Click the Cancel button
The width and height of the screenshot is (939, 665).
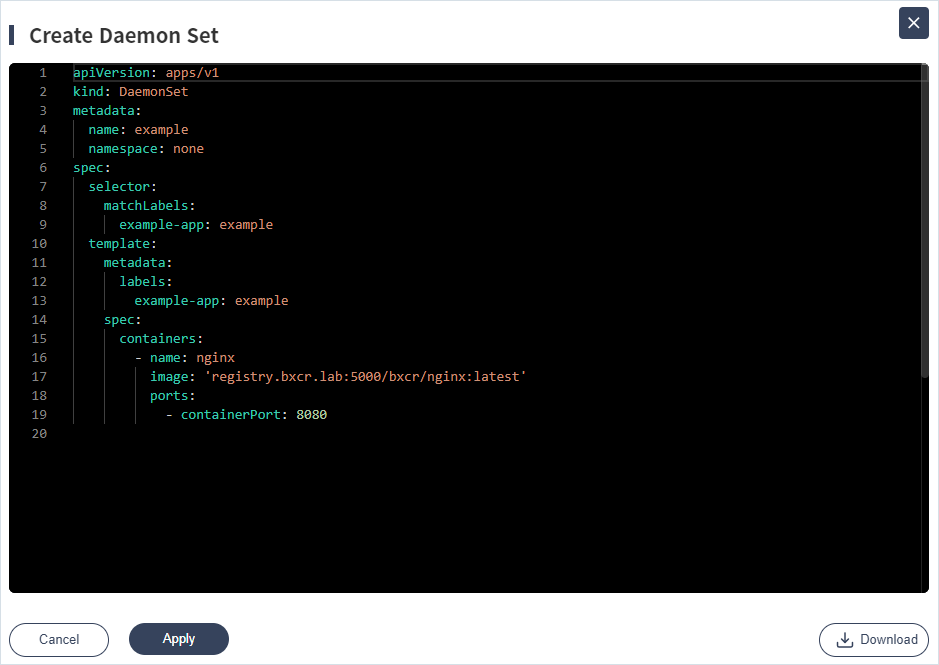click(x=59, y=639)
